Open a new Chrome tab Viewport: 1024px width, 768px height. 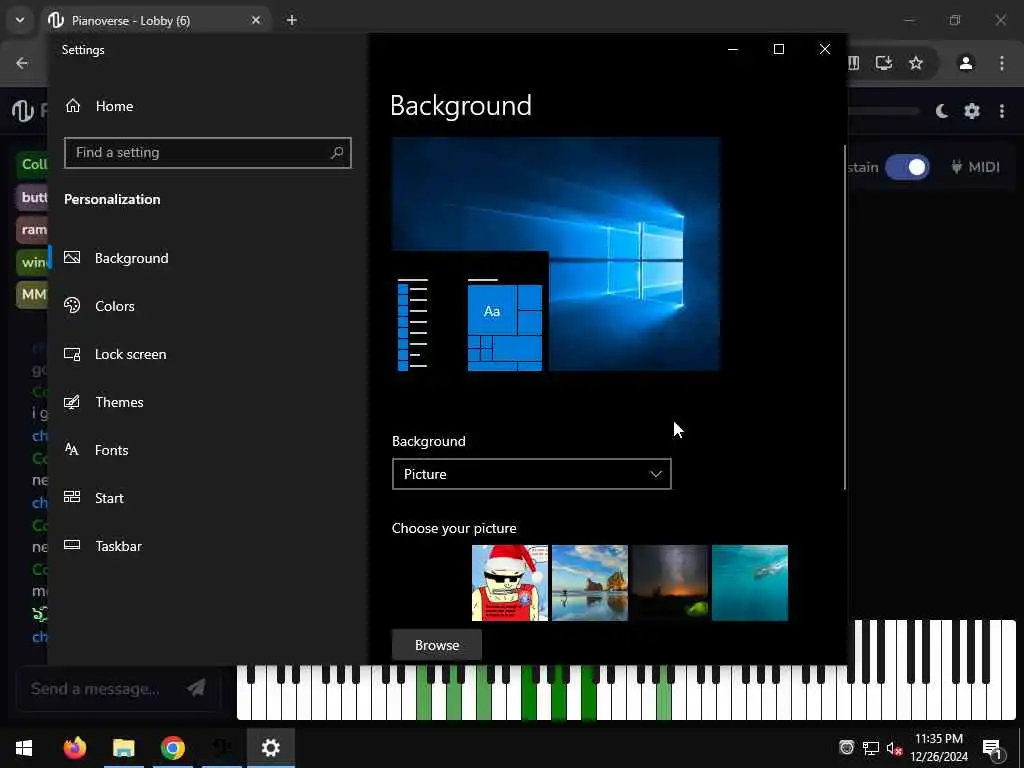pos(292,20)
